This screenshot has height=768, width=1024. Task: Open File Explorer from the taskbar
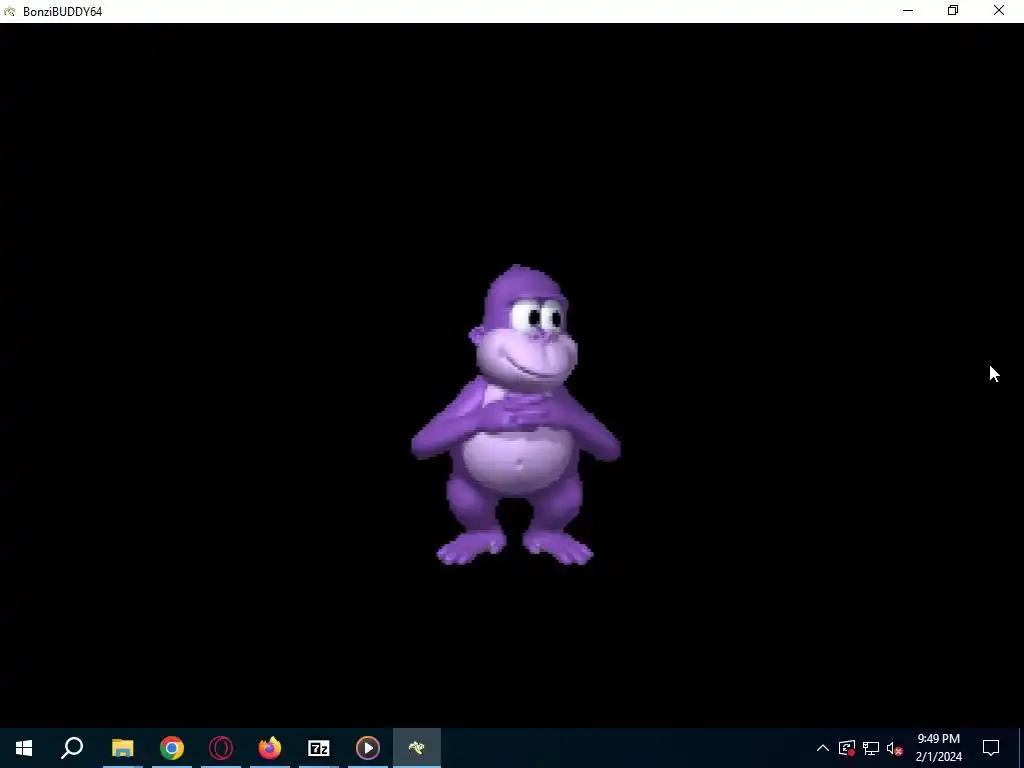(122, 748)
